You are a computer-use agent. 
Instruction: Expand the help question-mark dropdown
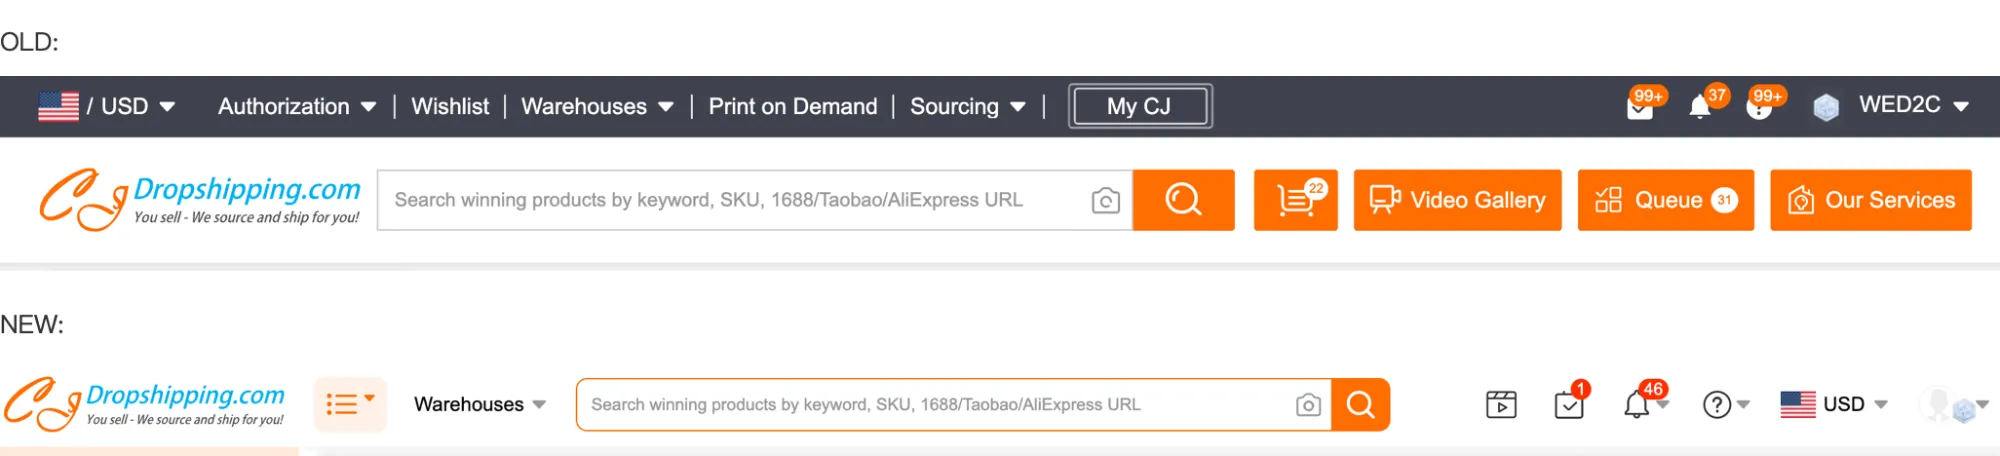pos(1725,405)
